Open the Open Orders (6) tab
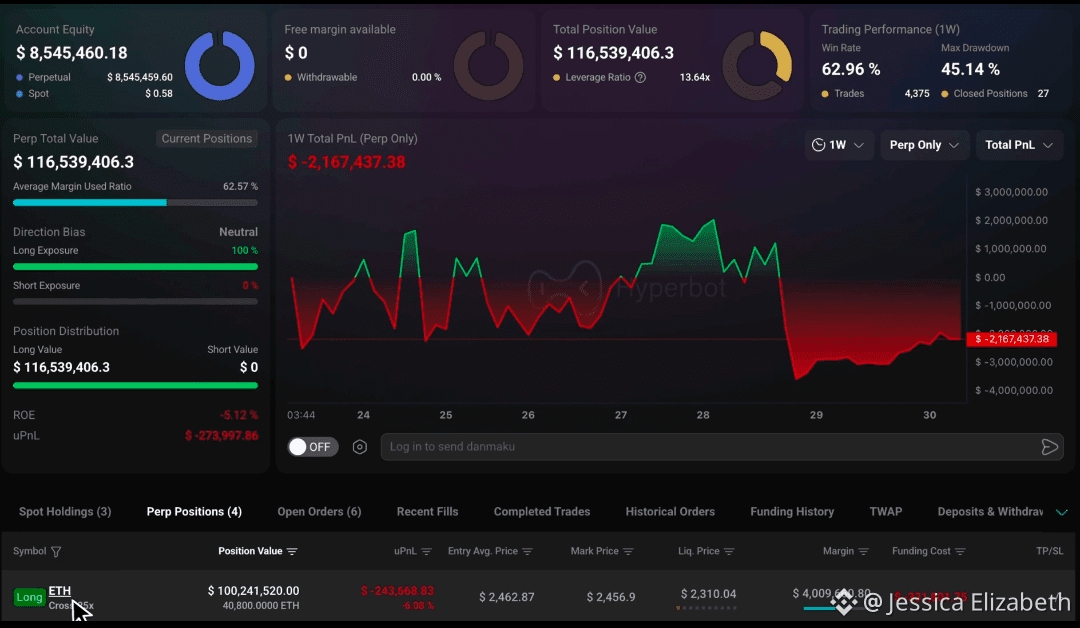 (x=319, y=512)
